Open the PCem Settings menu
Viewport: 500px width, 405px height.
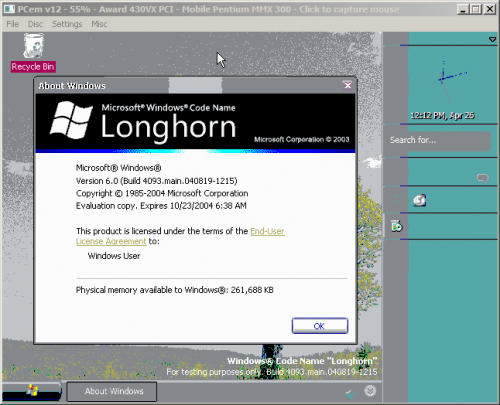pyautogui.click(x=67, y=24)
